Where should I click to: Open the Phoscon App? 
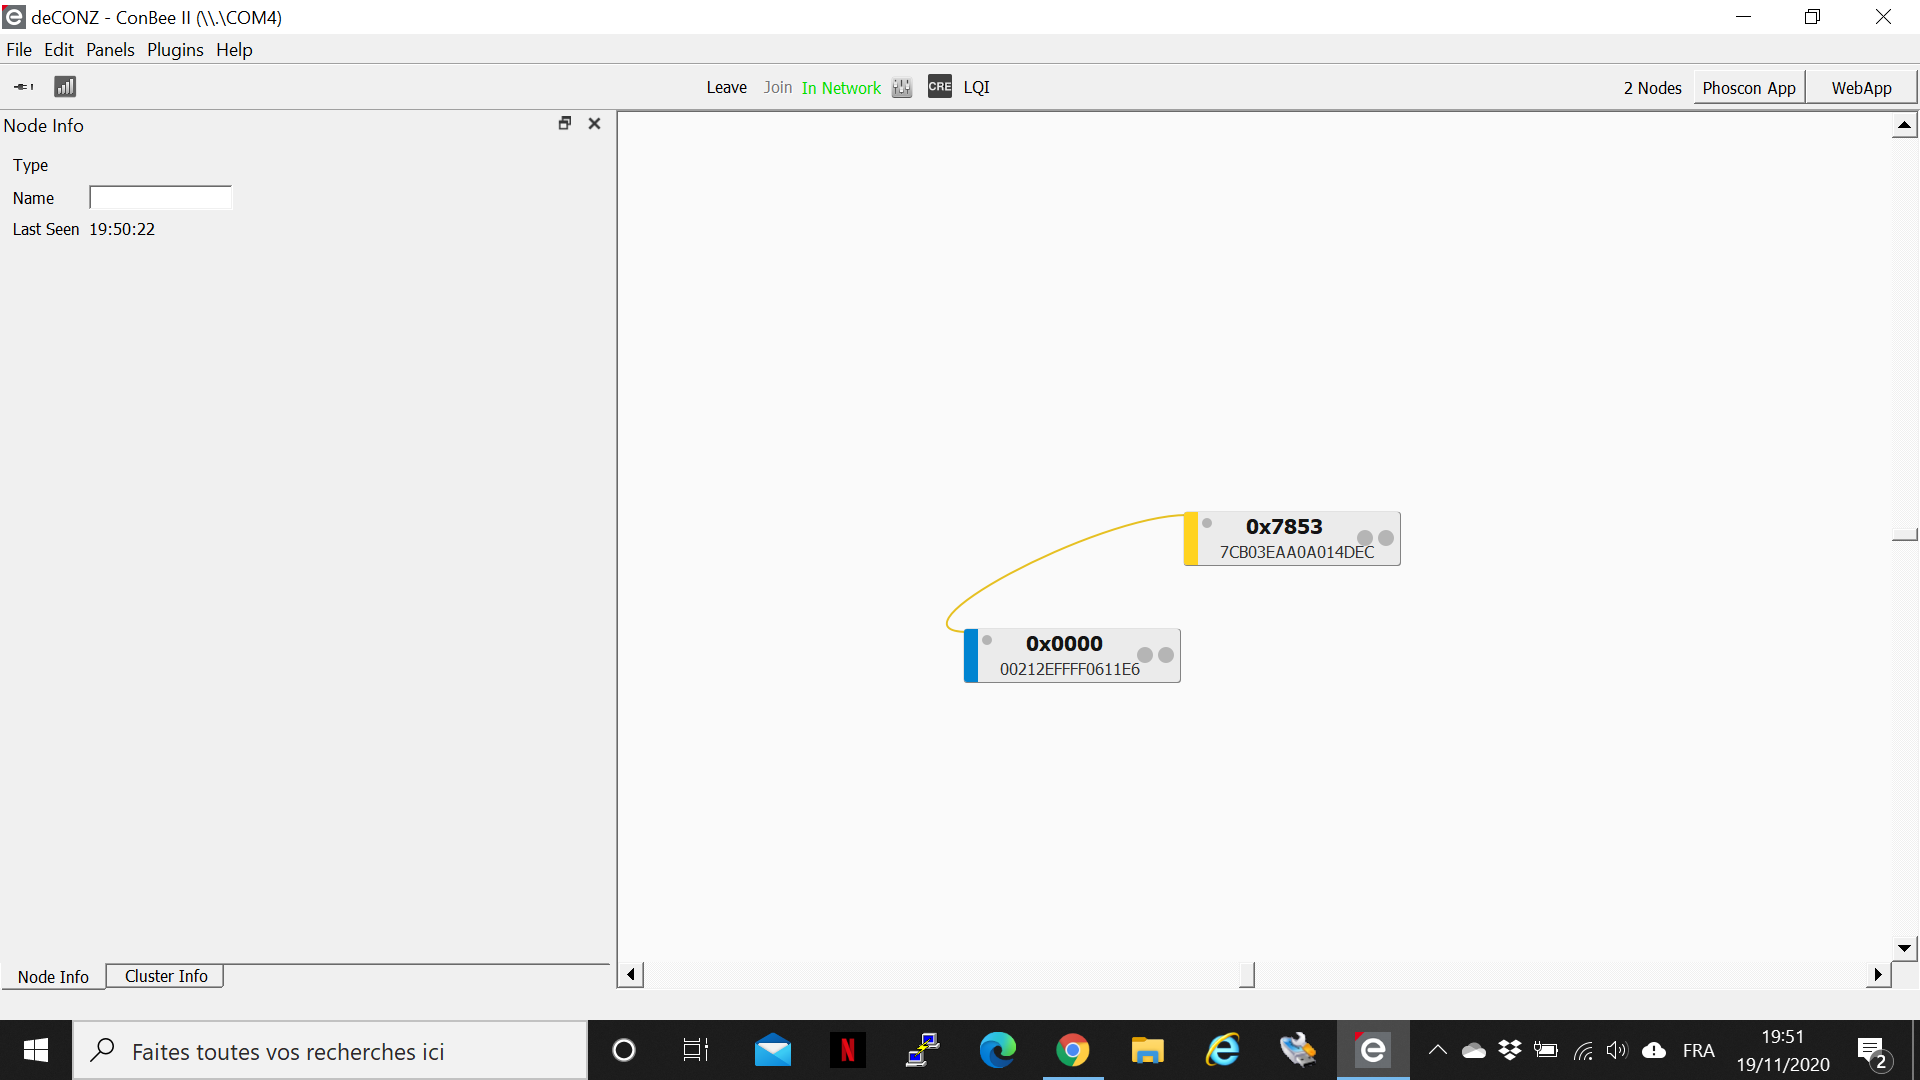pos(1749,88)
